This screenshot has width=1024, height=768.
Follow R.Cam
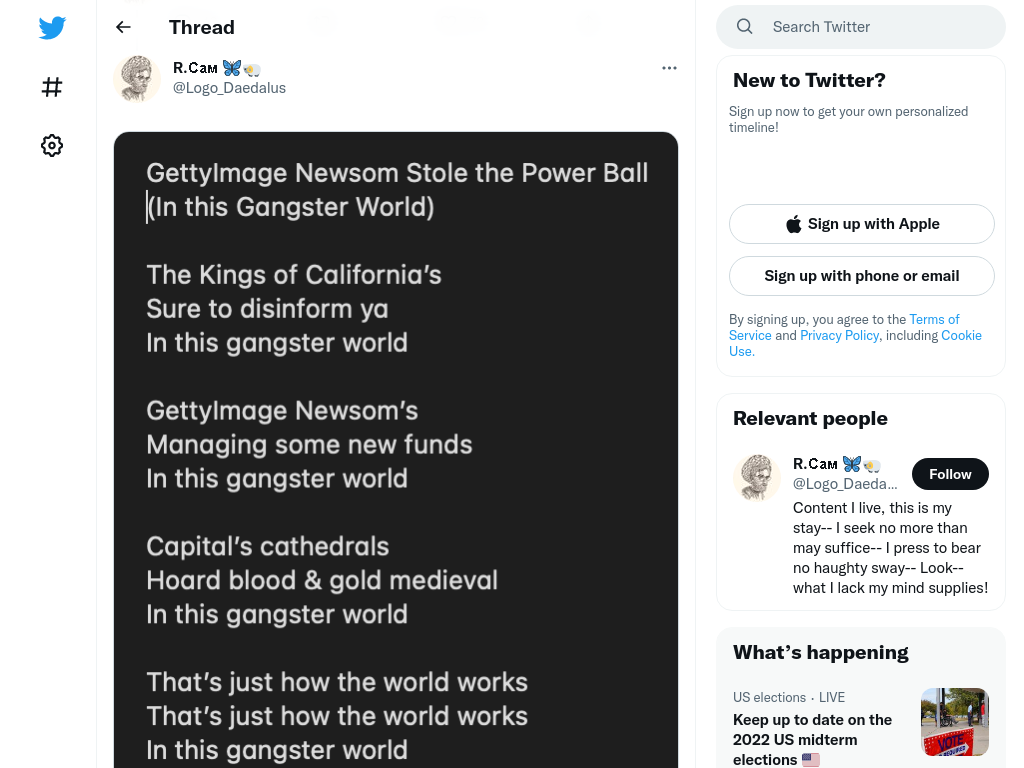[x=950, y=474]
